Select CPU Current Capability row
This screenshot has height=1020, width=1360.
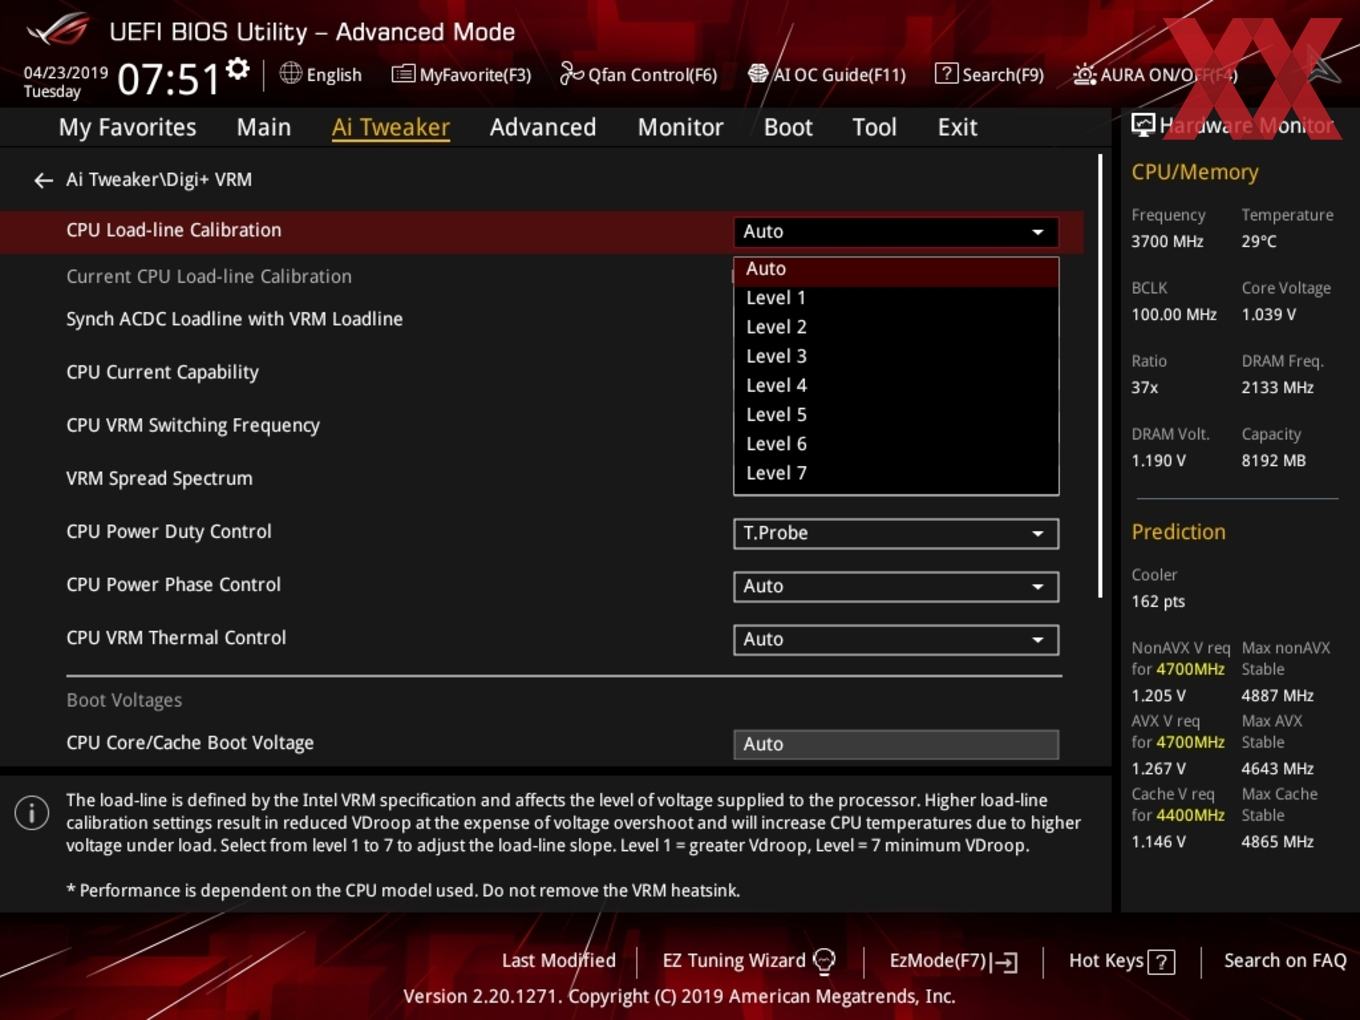pyautogui.click(x=162, y=372)
